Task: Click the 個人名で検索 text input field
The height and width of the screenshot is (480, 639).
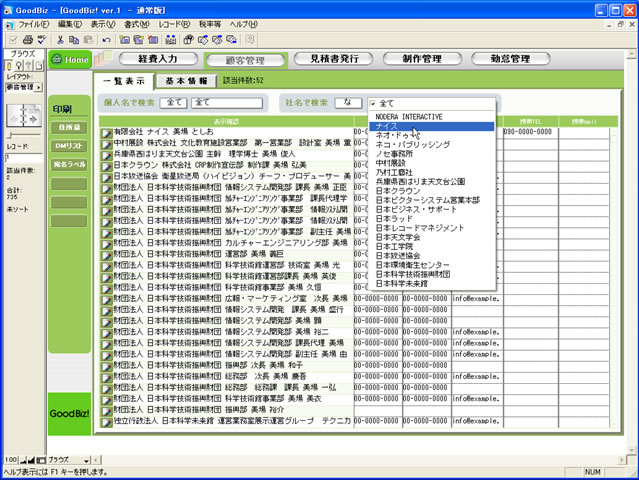Action: (x=228, y=103)
